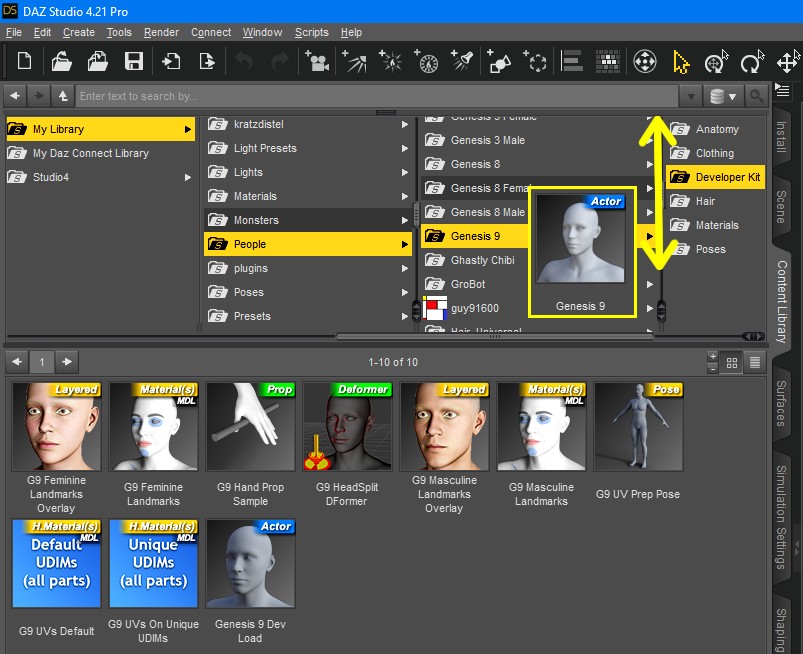Select the Hair folder
This screenshot has width=803, height=654.
click(715, 201)
